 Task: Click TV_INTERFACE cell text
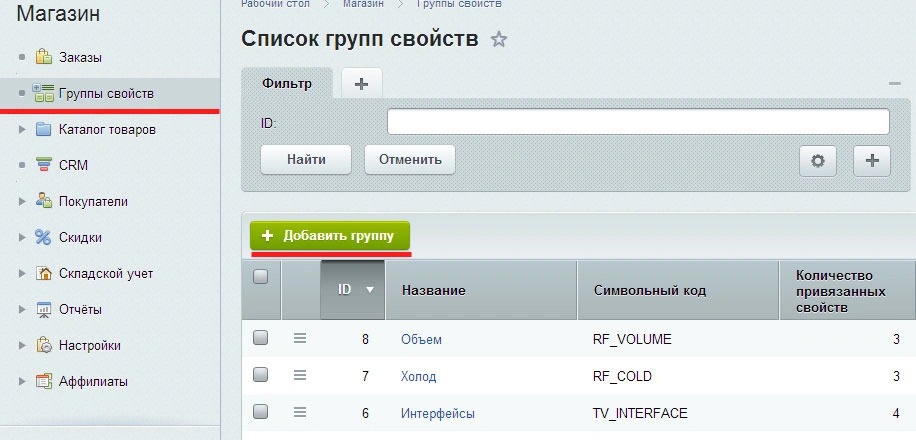640,414
